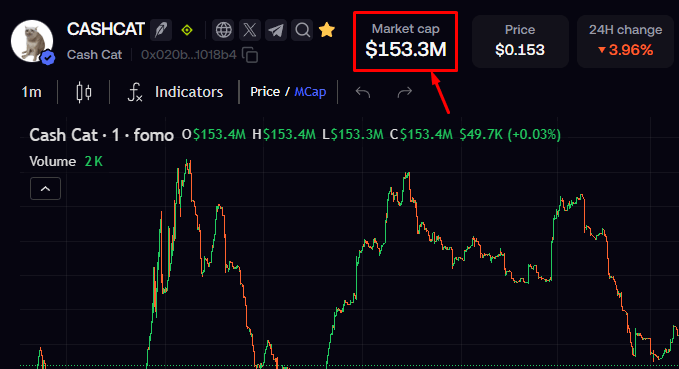Image resolution: width=679 pixels, height=369 pixels.
Task: Click the feather icon next to CASHCAT
Action: 161,30
